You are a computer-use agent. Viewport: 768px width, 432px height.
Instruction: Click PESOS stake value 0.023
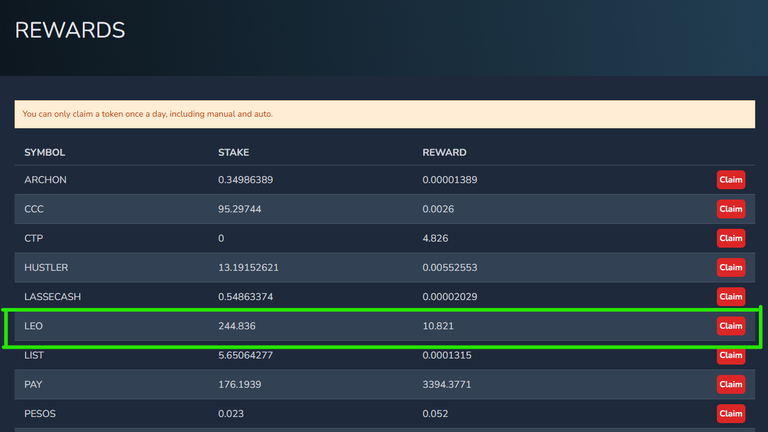click(x=231, y=413)
